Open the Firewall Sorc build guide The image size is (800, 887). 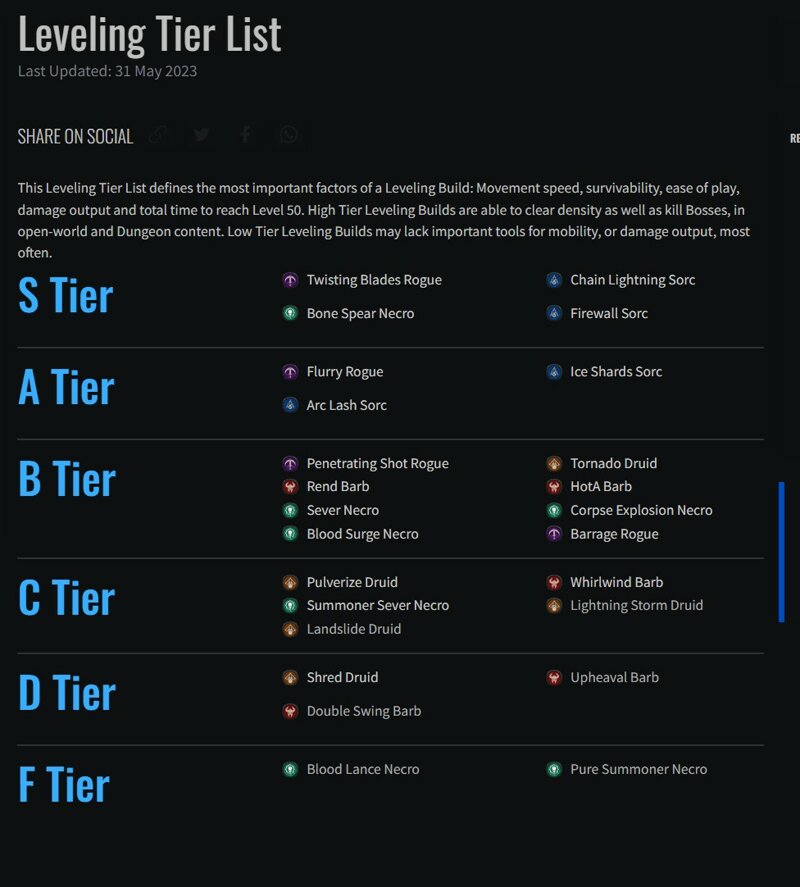pyautogui.click(x=609, y=313)
